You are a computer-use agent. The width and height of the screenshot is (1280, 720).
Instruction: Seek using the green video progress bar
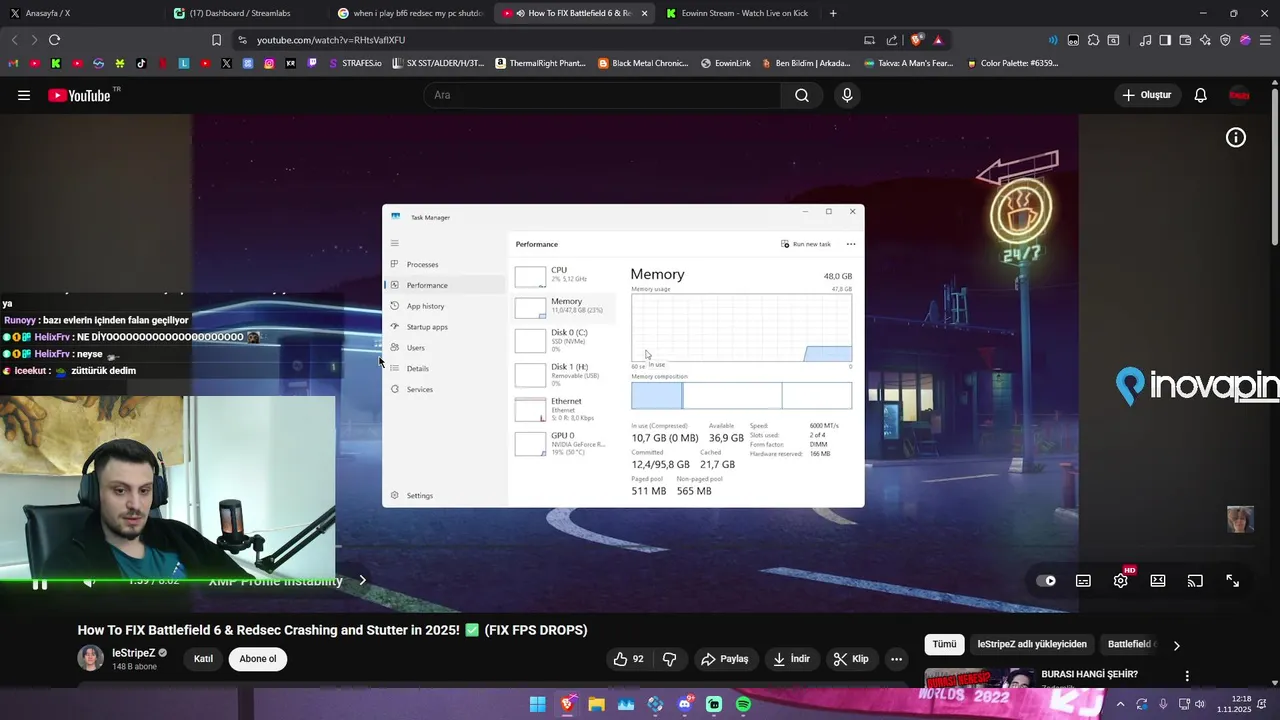[x=168, y=580]
